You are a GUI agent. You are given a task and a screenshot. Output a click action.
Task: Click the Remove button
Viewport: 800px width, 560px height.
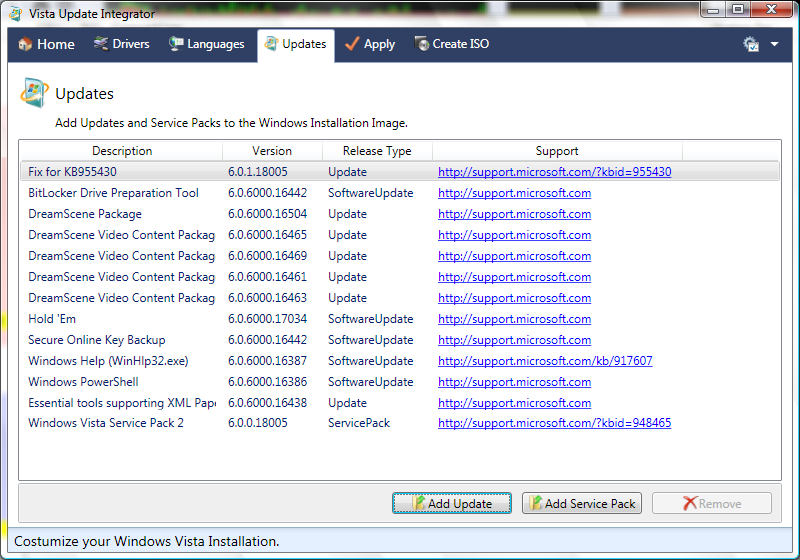click(712, 503)
